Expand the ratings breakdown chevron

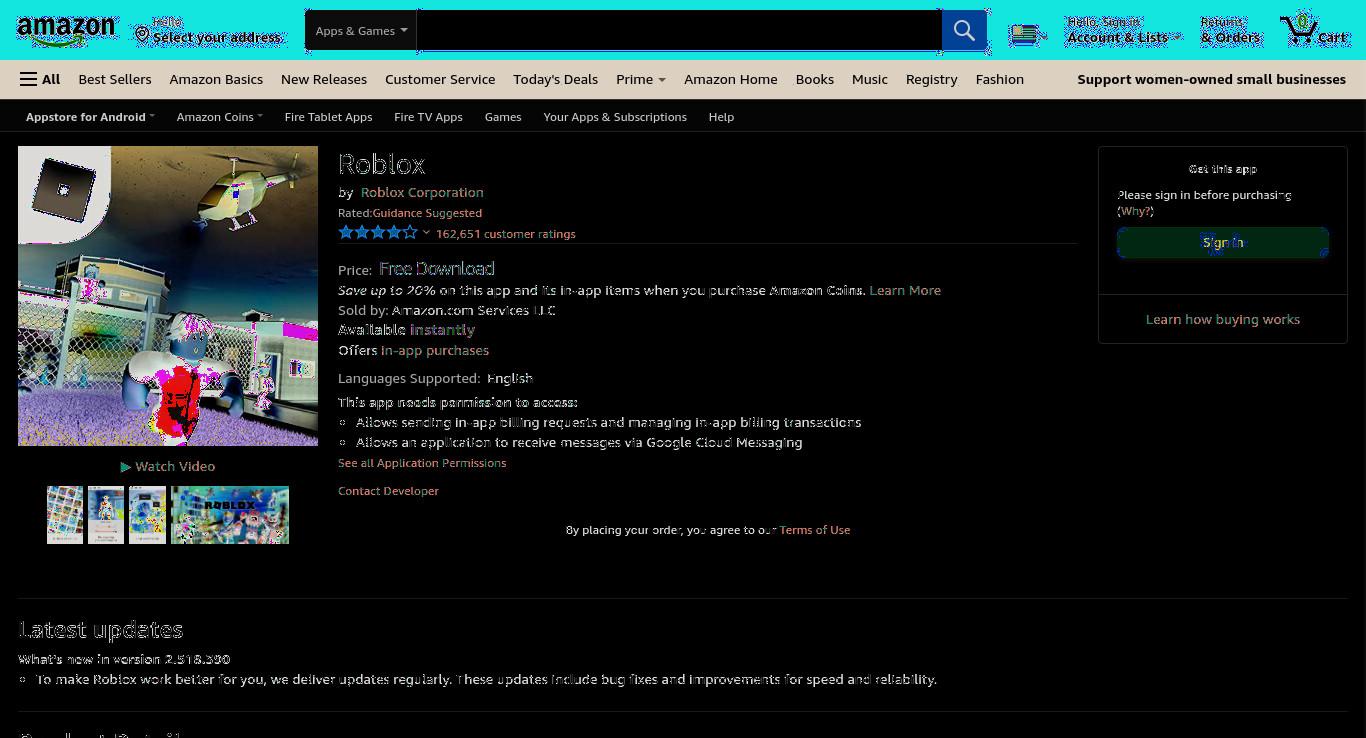tap(426, 234)
